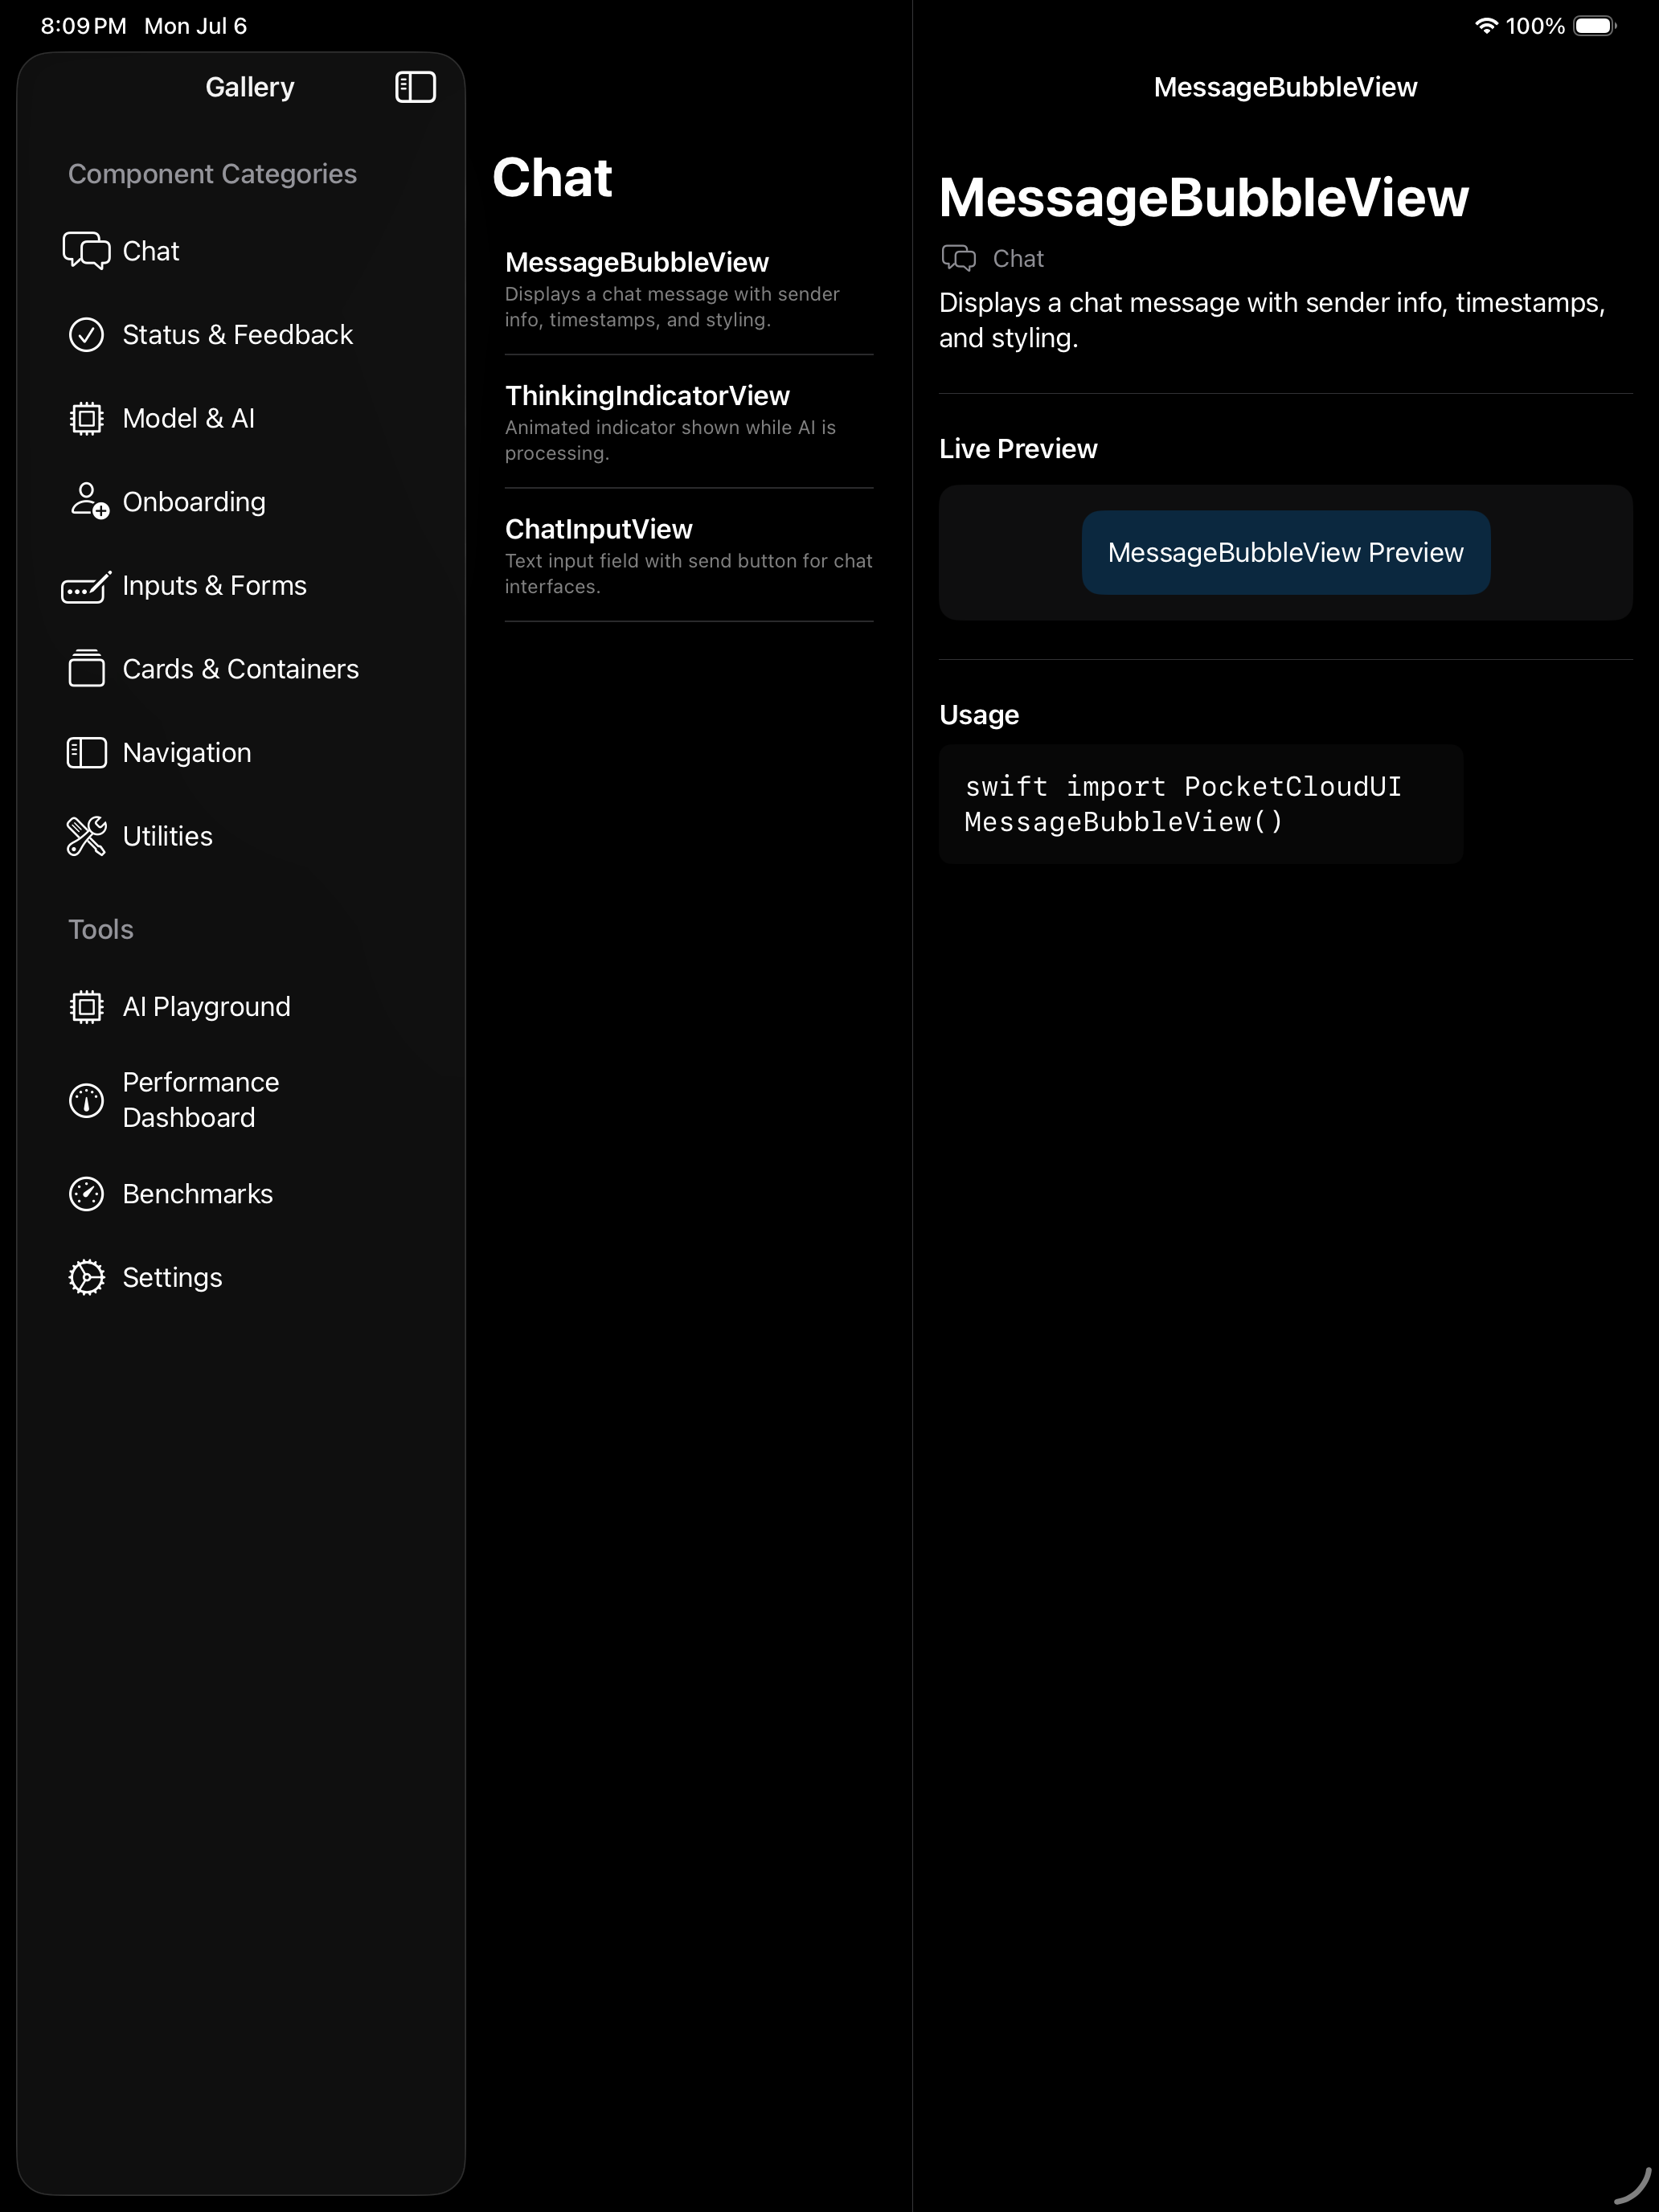Click the Usage heading
The height and width of the screenshot is (2212, 1659).
tap(979, 715)
